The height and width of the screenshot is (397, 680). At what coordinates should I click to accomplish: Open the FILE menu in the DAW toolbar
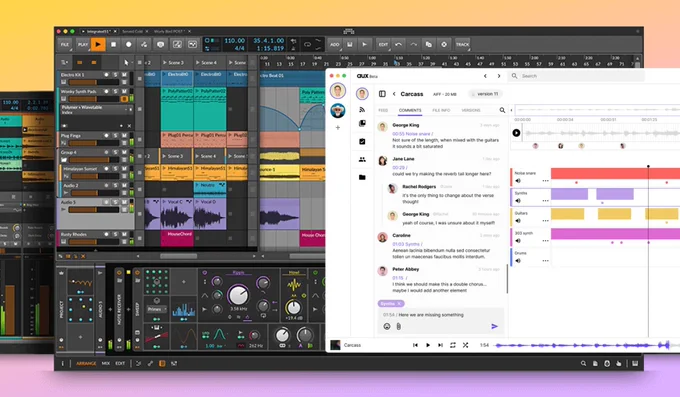pos(65,44)
